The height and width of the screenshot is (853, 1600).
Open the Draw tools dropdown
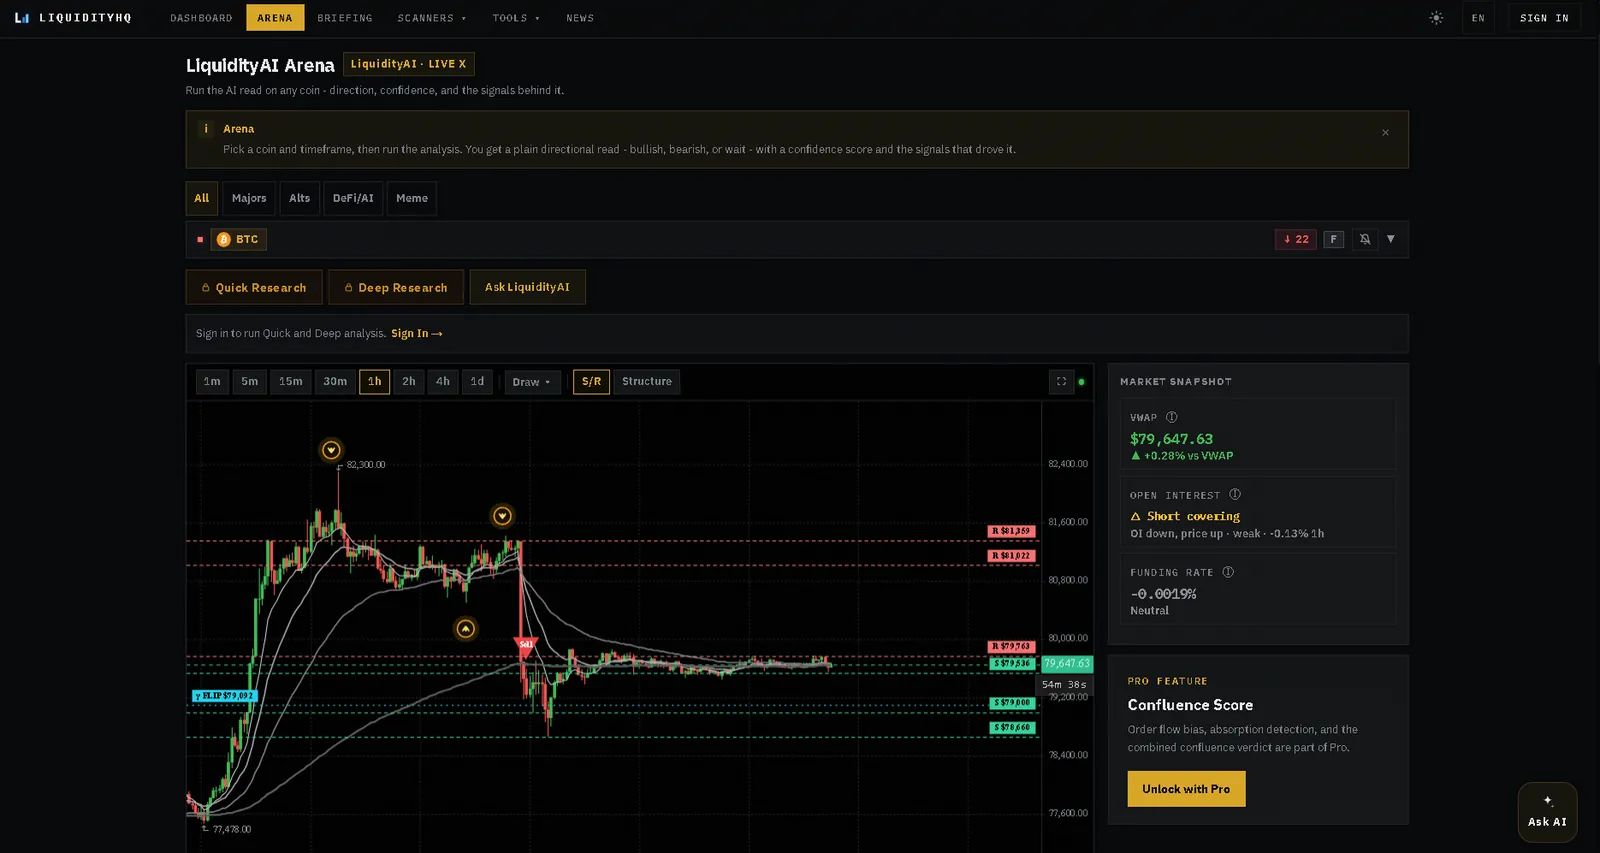532,382
